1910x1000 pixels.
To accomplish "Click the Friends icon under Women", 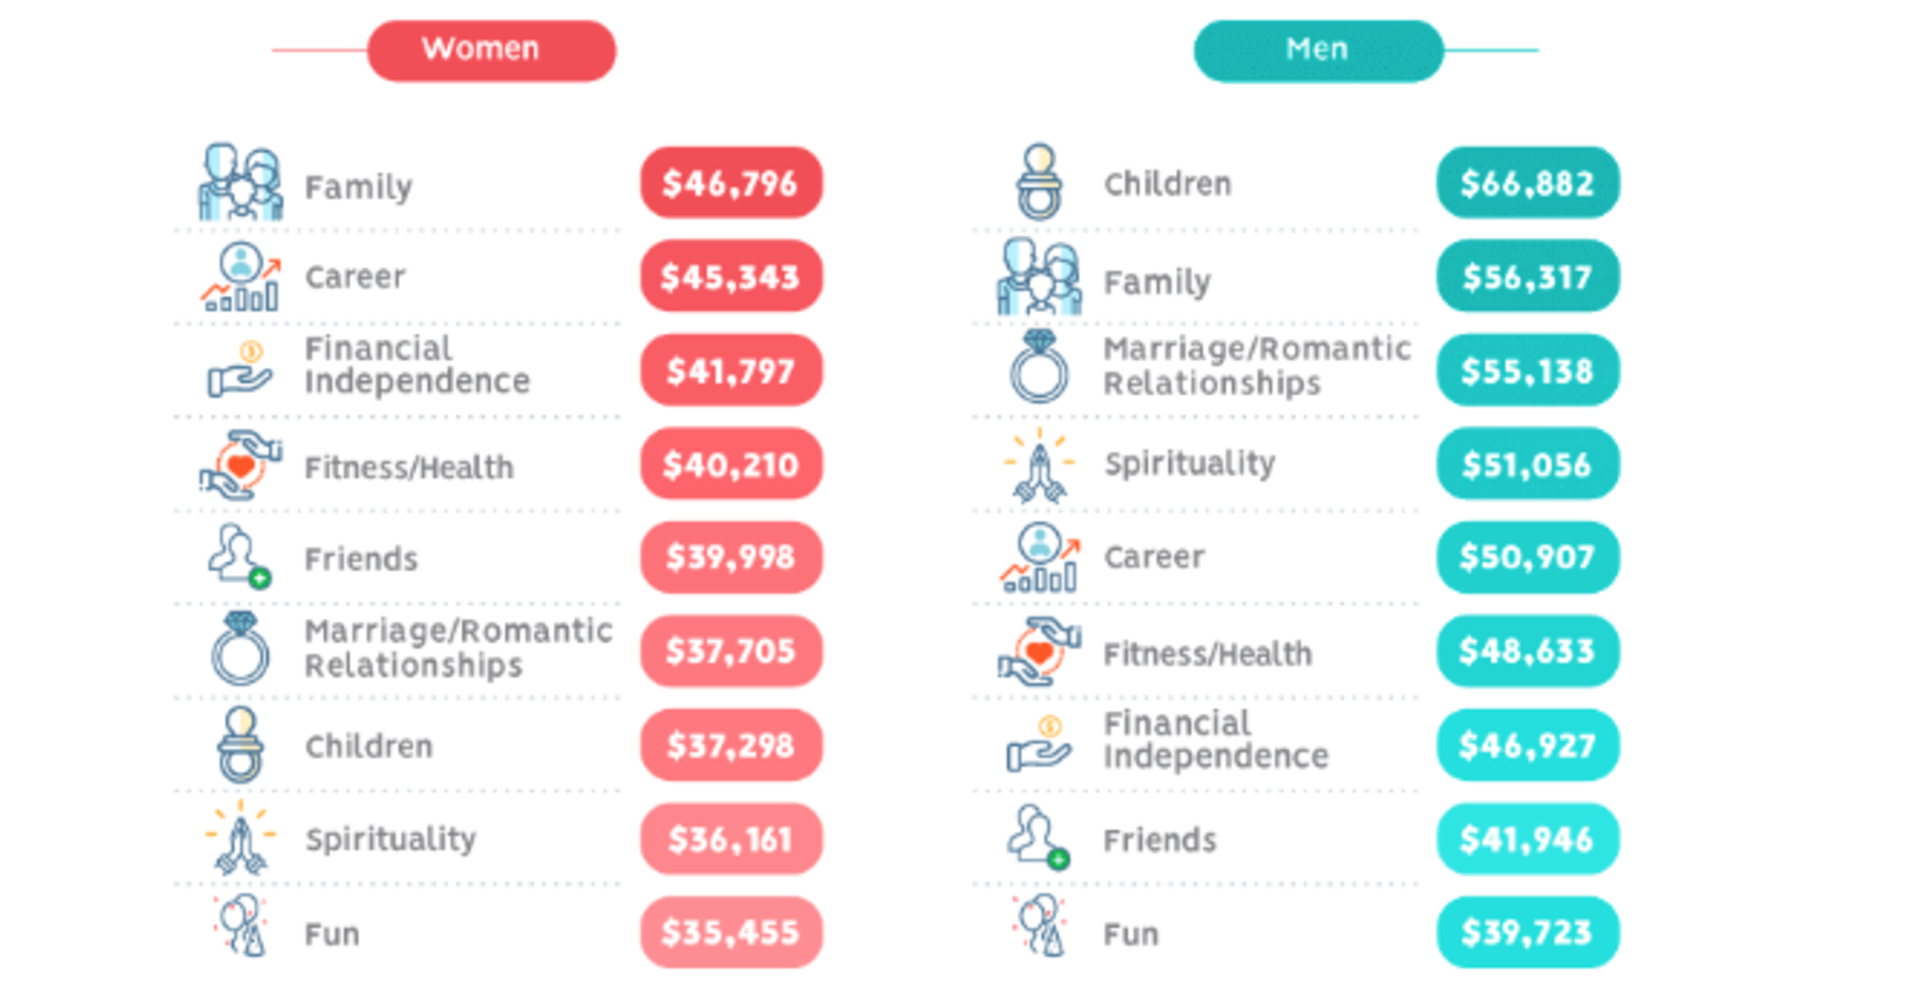I will click(x=239, y=556).
